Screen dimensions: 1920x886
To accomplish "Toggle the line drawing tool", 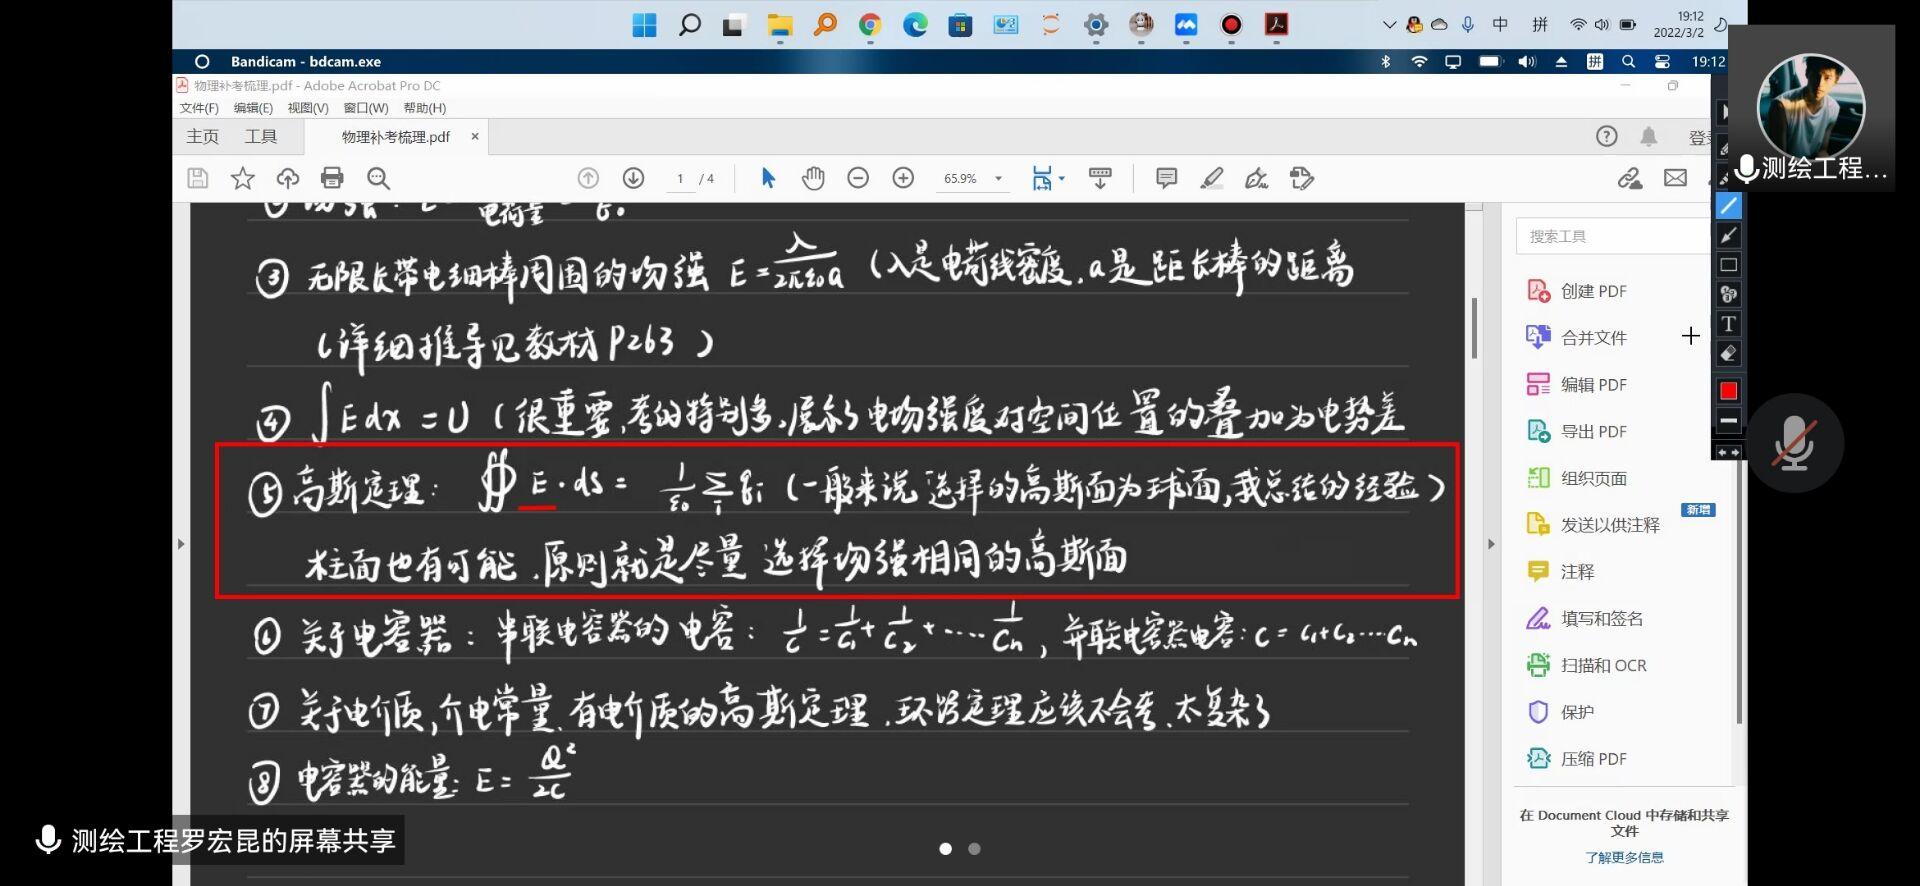I will [1728, 206].
